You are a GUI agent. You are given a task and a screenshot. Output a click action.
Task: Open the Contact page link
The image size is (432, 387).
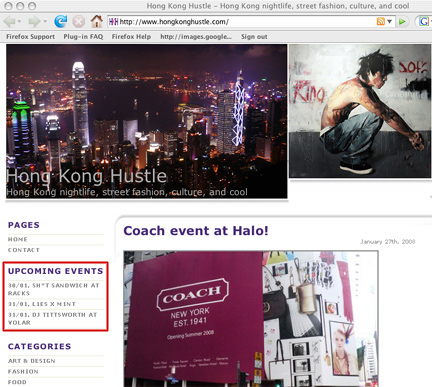click(24, 250)
